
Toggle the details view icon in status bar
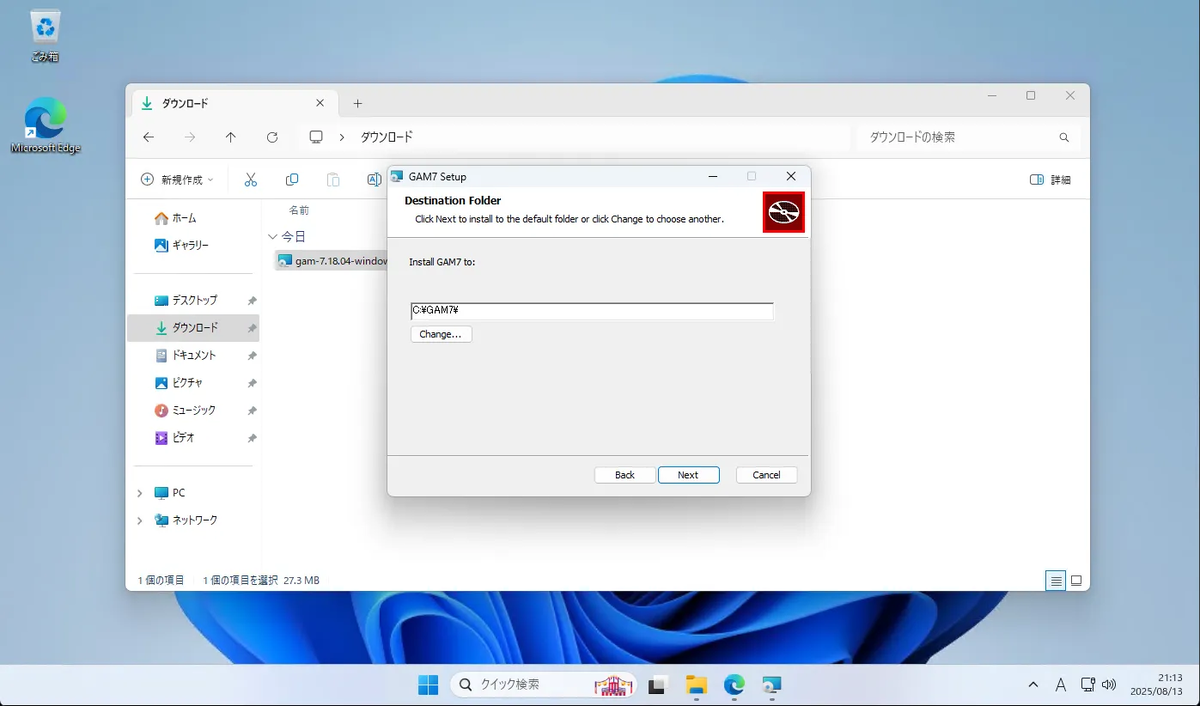1055,580
